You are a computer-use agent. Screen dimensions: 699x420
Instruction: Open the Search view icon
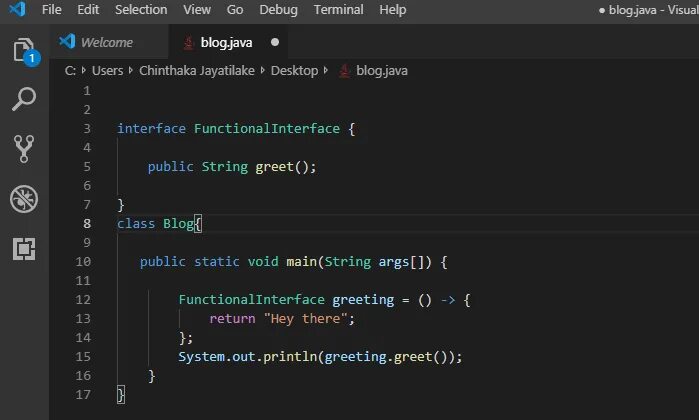point(24,99)
